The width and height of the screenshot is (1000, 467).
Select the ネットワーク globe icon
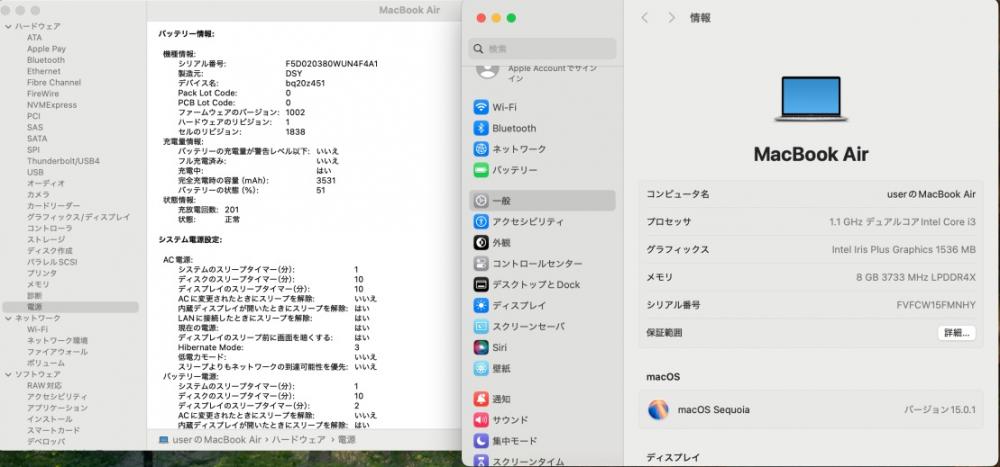(x=481, y=149)
